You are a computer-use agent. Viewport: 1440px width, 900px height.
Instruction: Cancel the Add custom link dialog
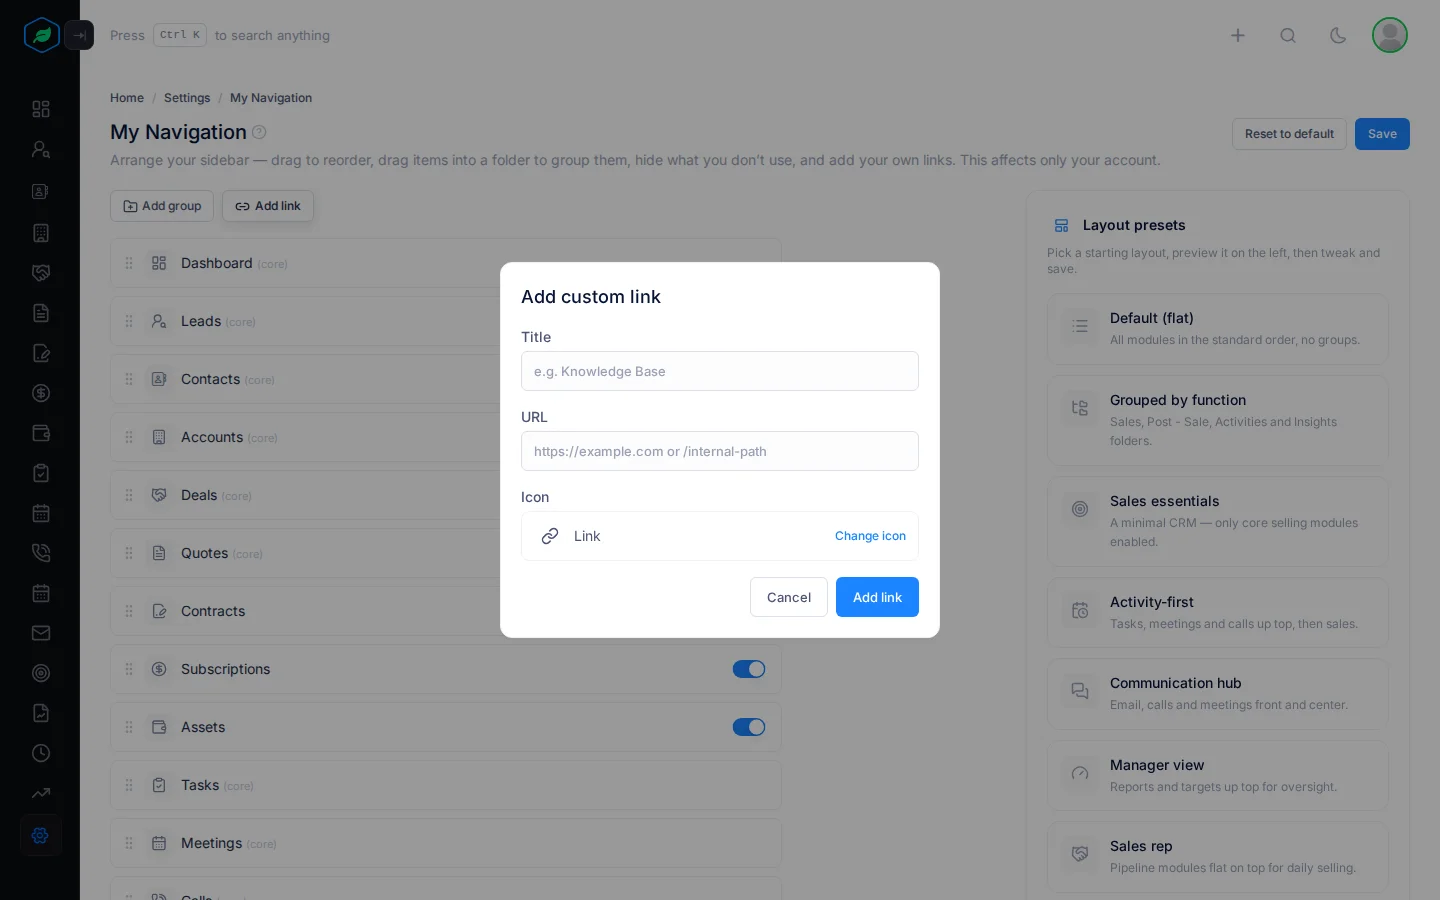[x=789, y=597]
